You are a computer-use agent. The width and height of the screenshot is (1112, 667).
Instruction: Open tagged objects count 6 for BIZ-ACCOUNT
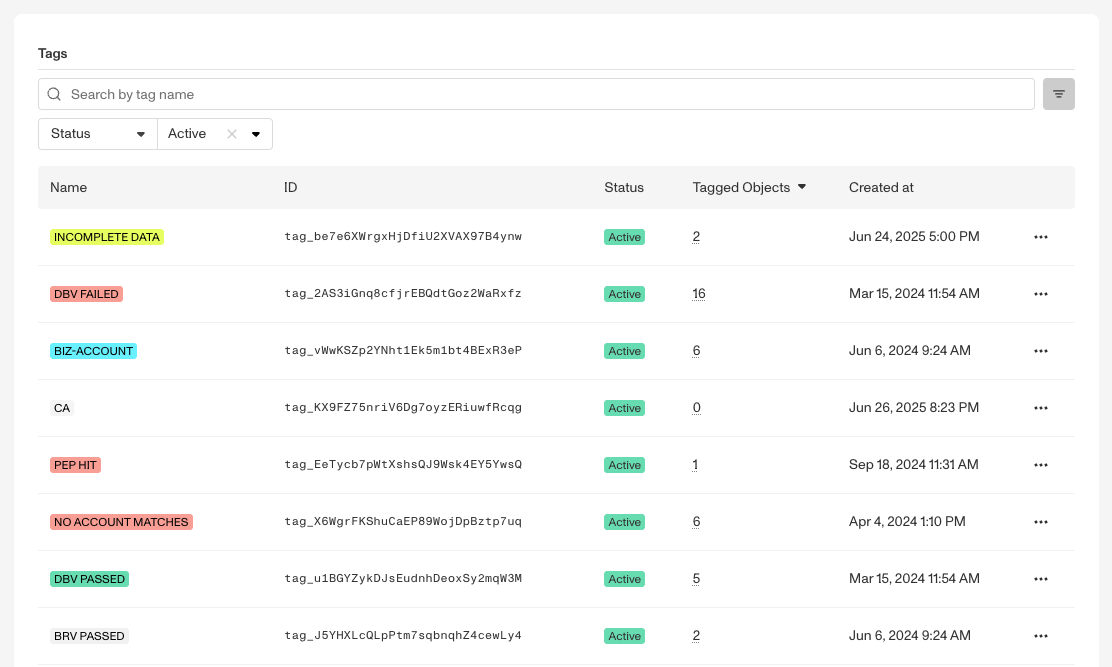pos(696,351)
